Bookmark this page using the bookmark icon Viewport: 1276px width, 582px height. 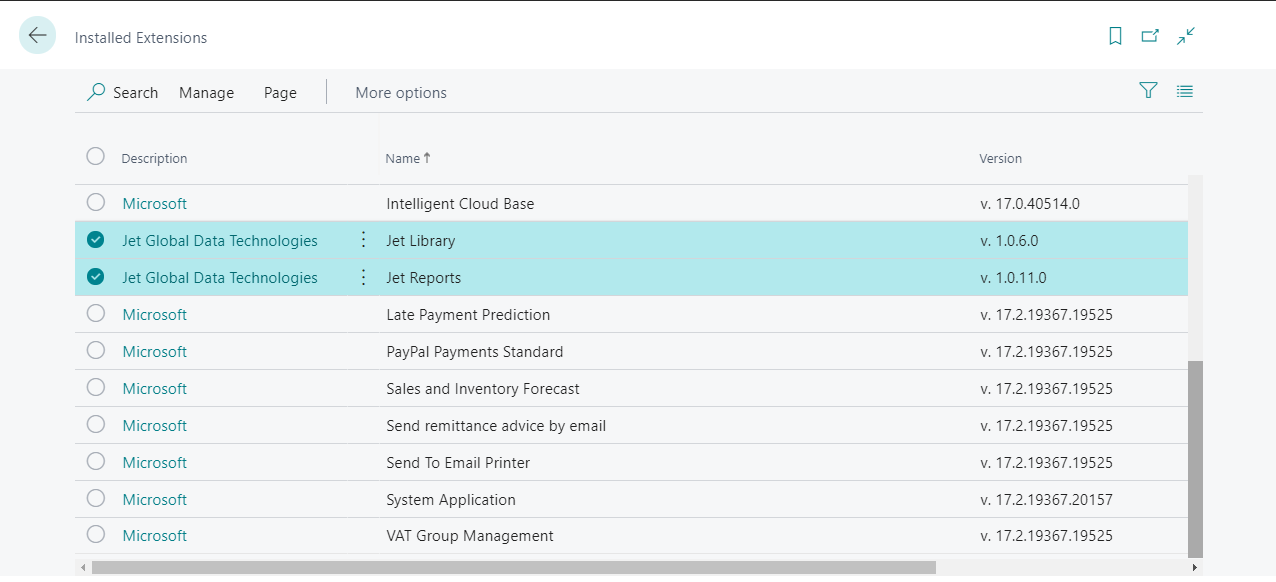[1115, 35]
